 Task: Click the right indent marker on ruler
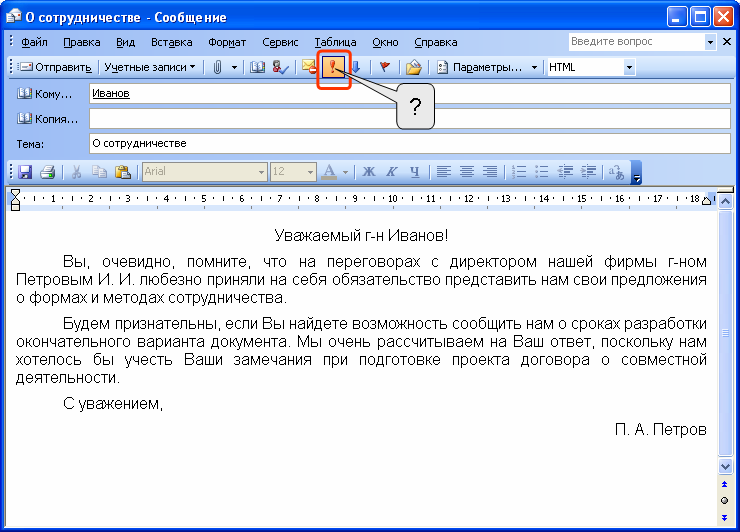point(706,201)
